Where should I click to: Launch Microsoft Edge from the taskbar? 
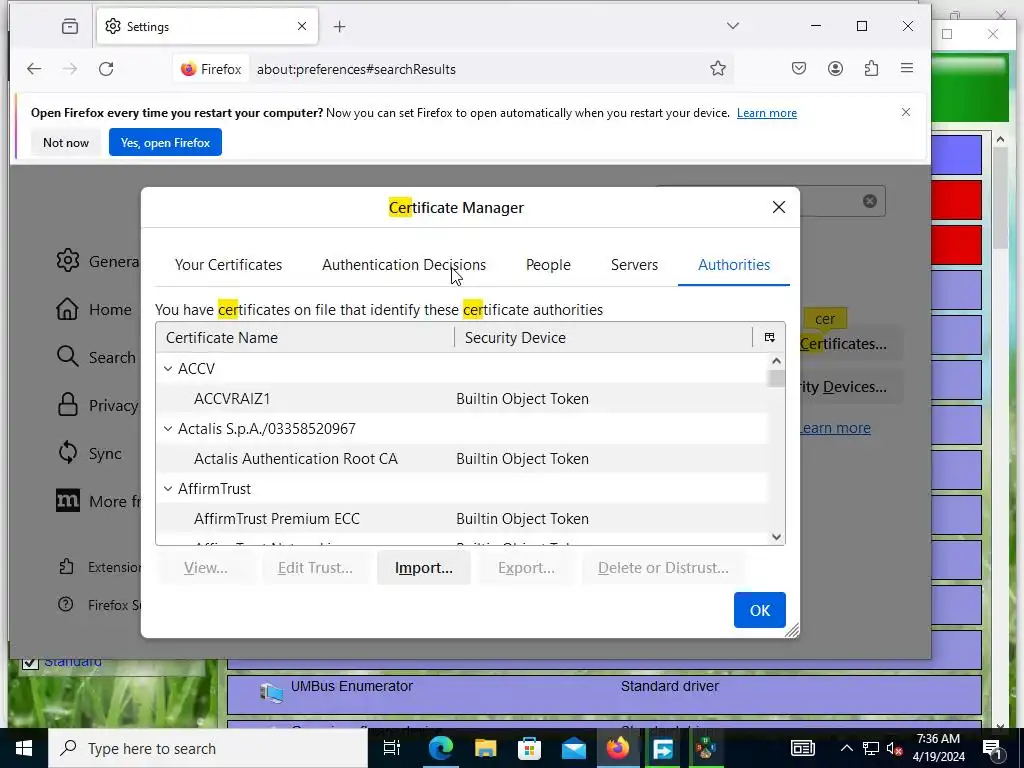(441, 748)
